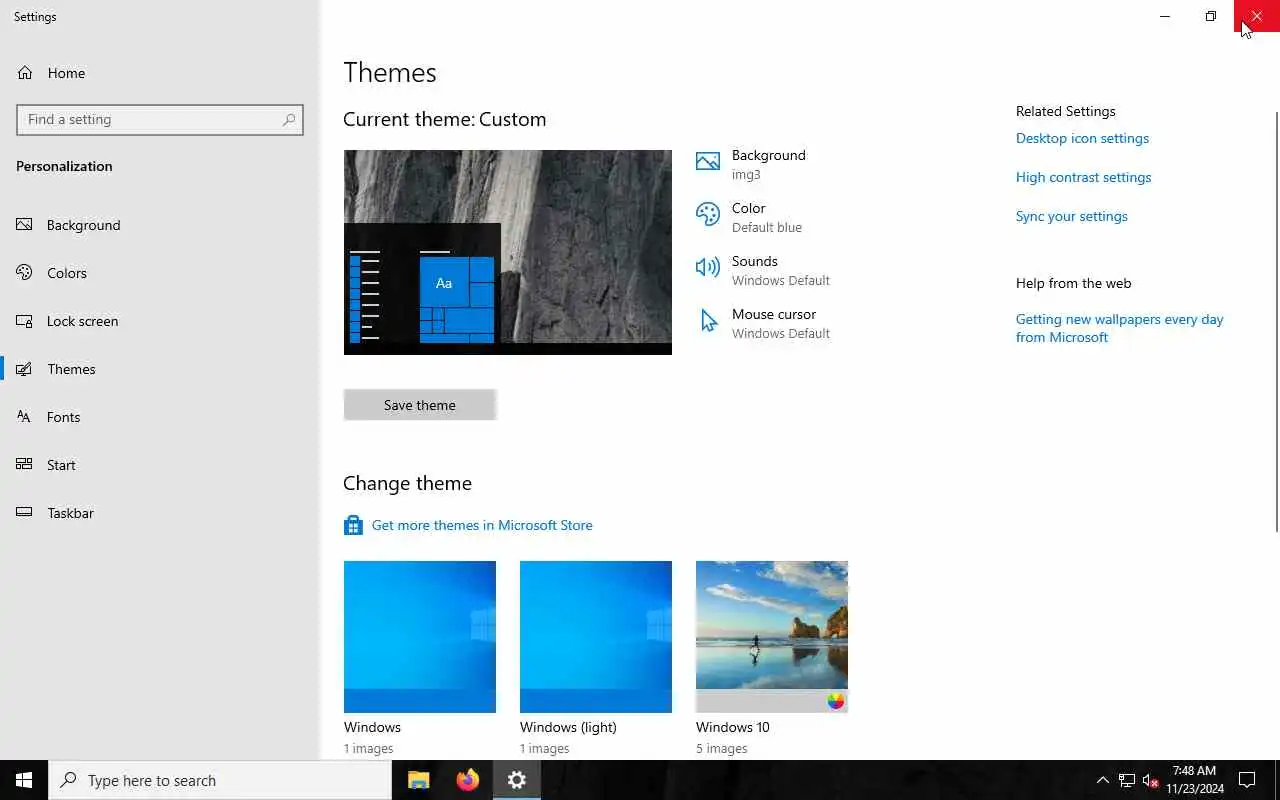Click the Color palette icon under Current theme

708,214
